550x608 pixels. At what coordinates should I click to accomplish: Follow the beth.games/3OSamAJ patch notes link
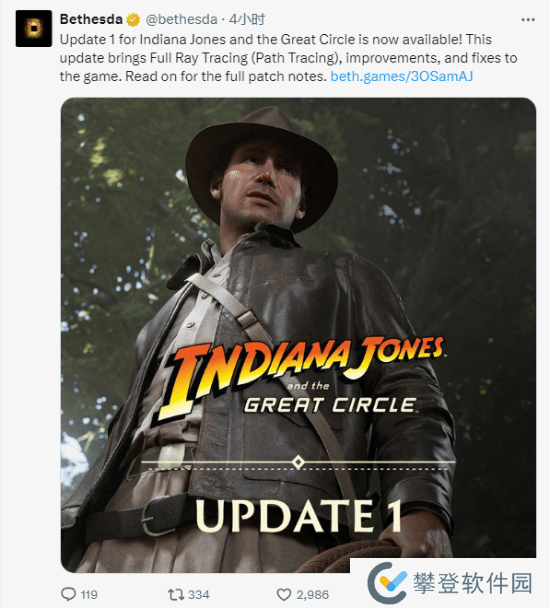[401, 76]
